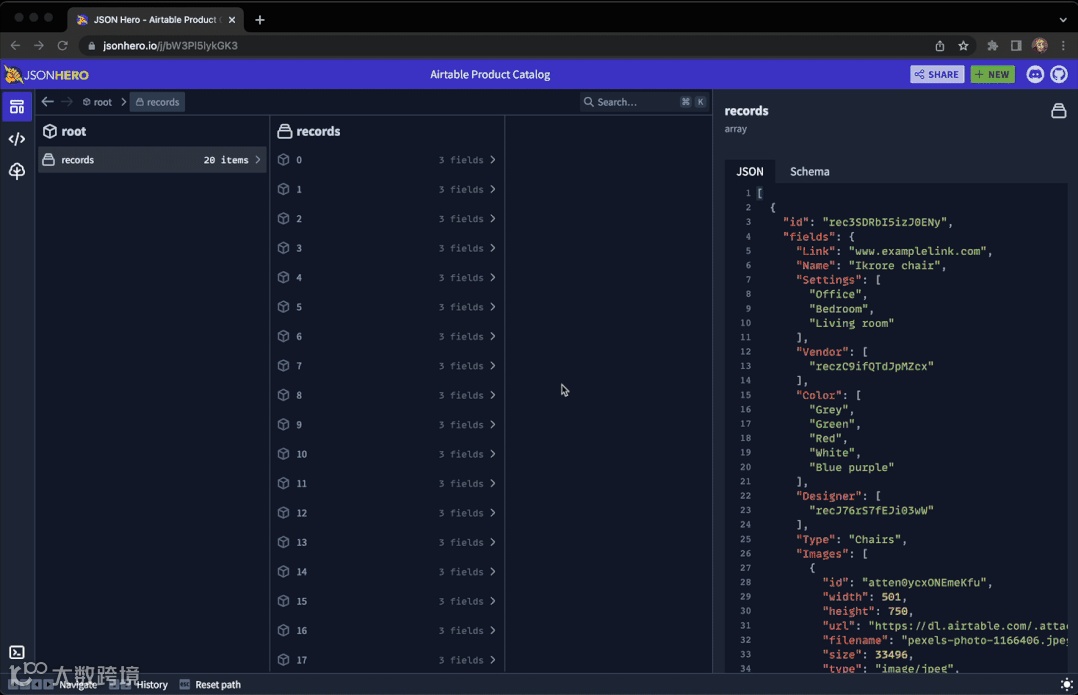Toggle the light/dark theme icon

(x=1066, y=684)
